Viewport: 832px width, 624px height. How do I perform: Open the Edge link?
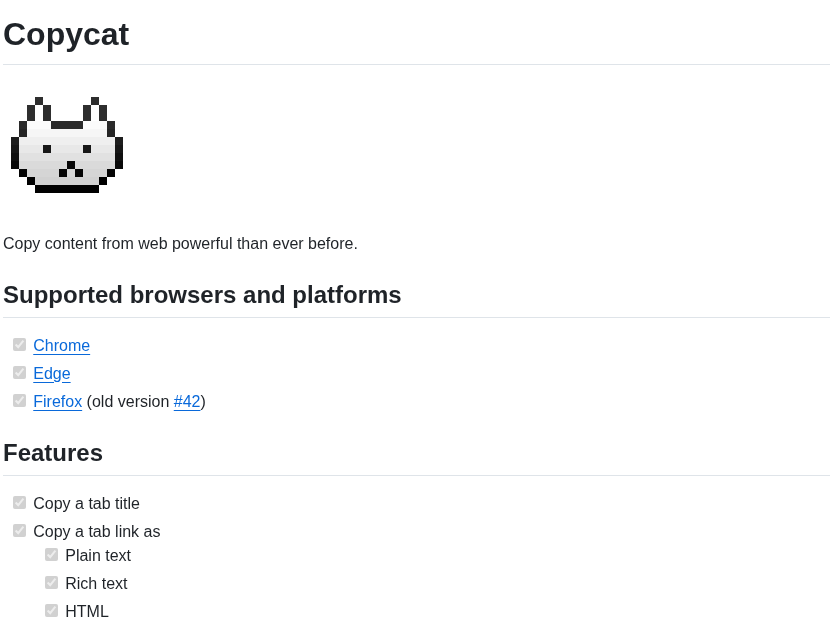pos(51,374)
